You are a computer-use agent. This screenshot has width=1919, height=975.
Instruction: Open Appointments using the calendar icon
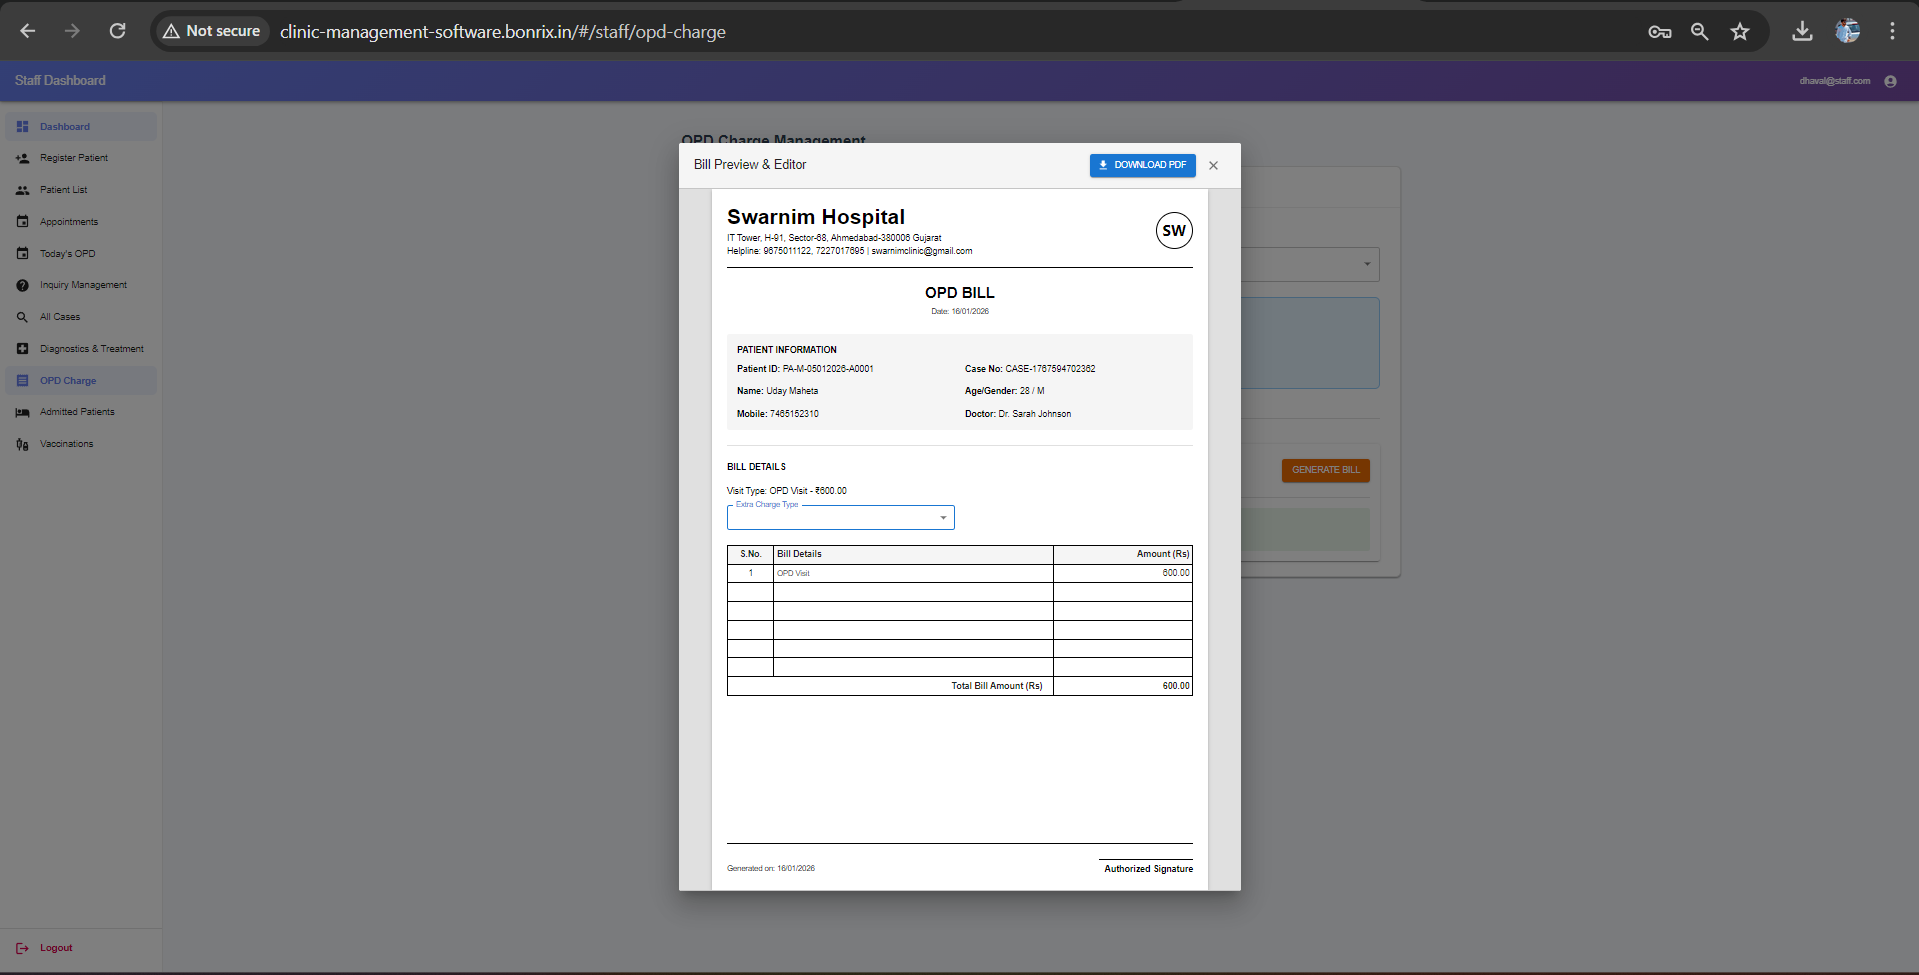(22, 221)
